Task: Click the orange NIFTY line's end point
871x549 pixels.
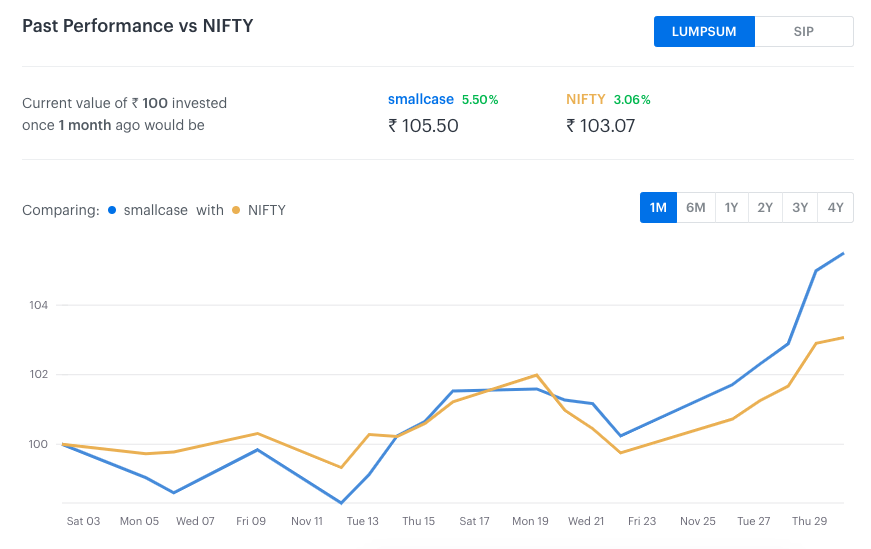Action: [x=843, y=337]
